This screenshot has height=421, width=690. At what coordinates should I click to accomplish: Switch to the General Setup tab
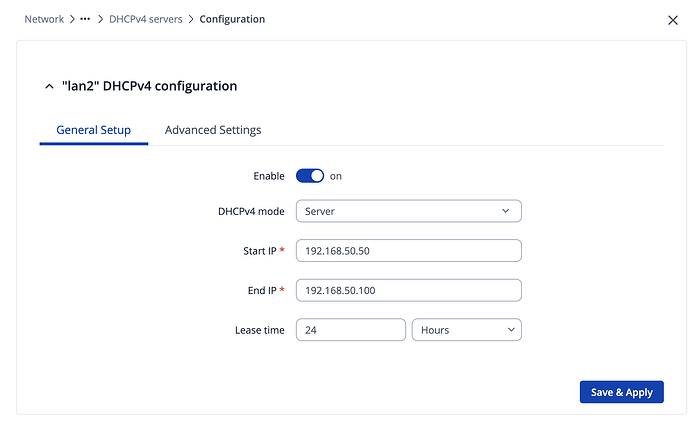[x=93, y=130]
